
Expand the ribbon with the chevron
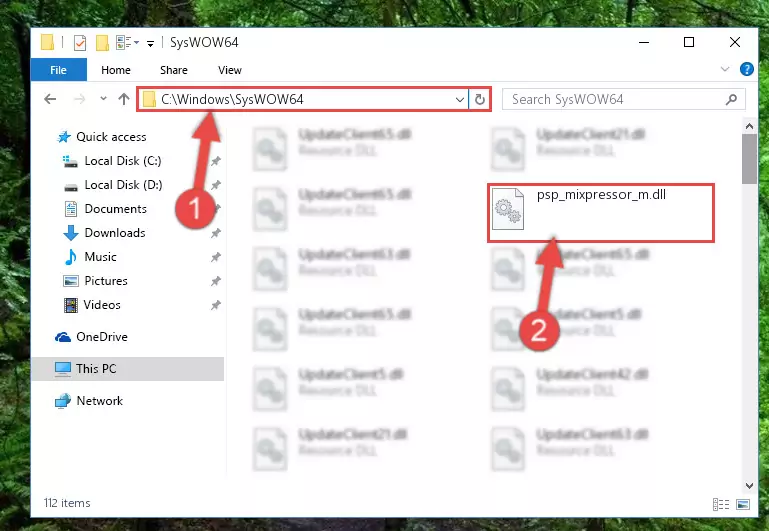pyautogui.click(x=725, y=69)
